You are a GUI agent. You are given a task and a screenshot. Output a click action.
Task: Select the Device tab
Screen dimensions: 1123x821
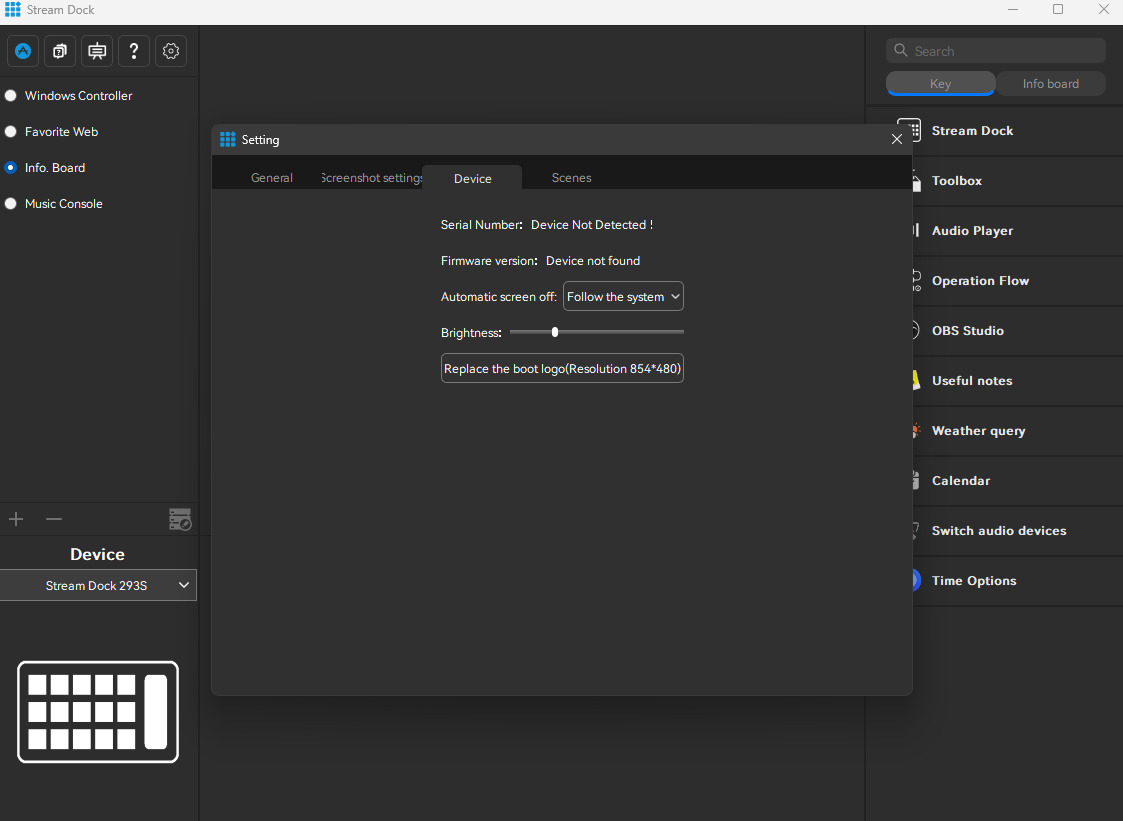[x=472, y=178]
